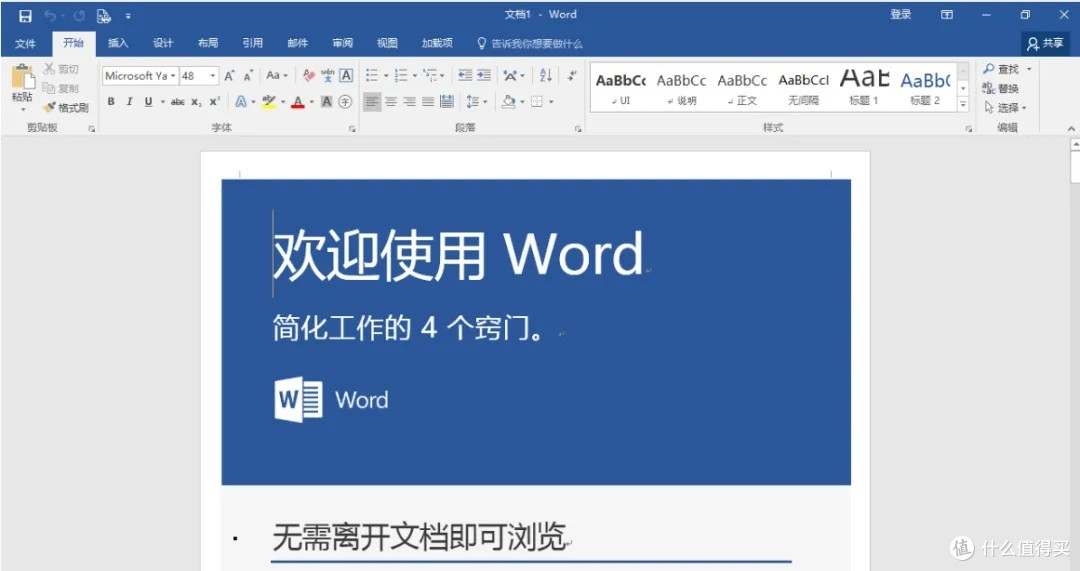The width and height of the screenshot is (1080, 571).
Task: Click the 告诉我你想要做什么 search box
Action: (530, 43)
